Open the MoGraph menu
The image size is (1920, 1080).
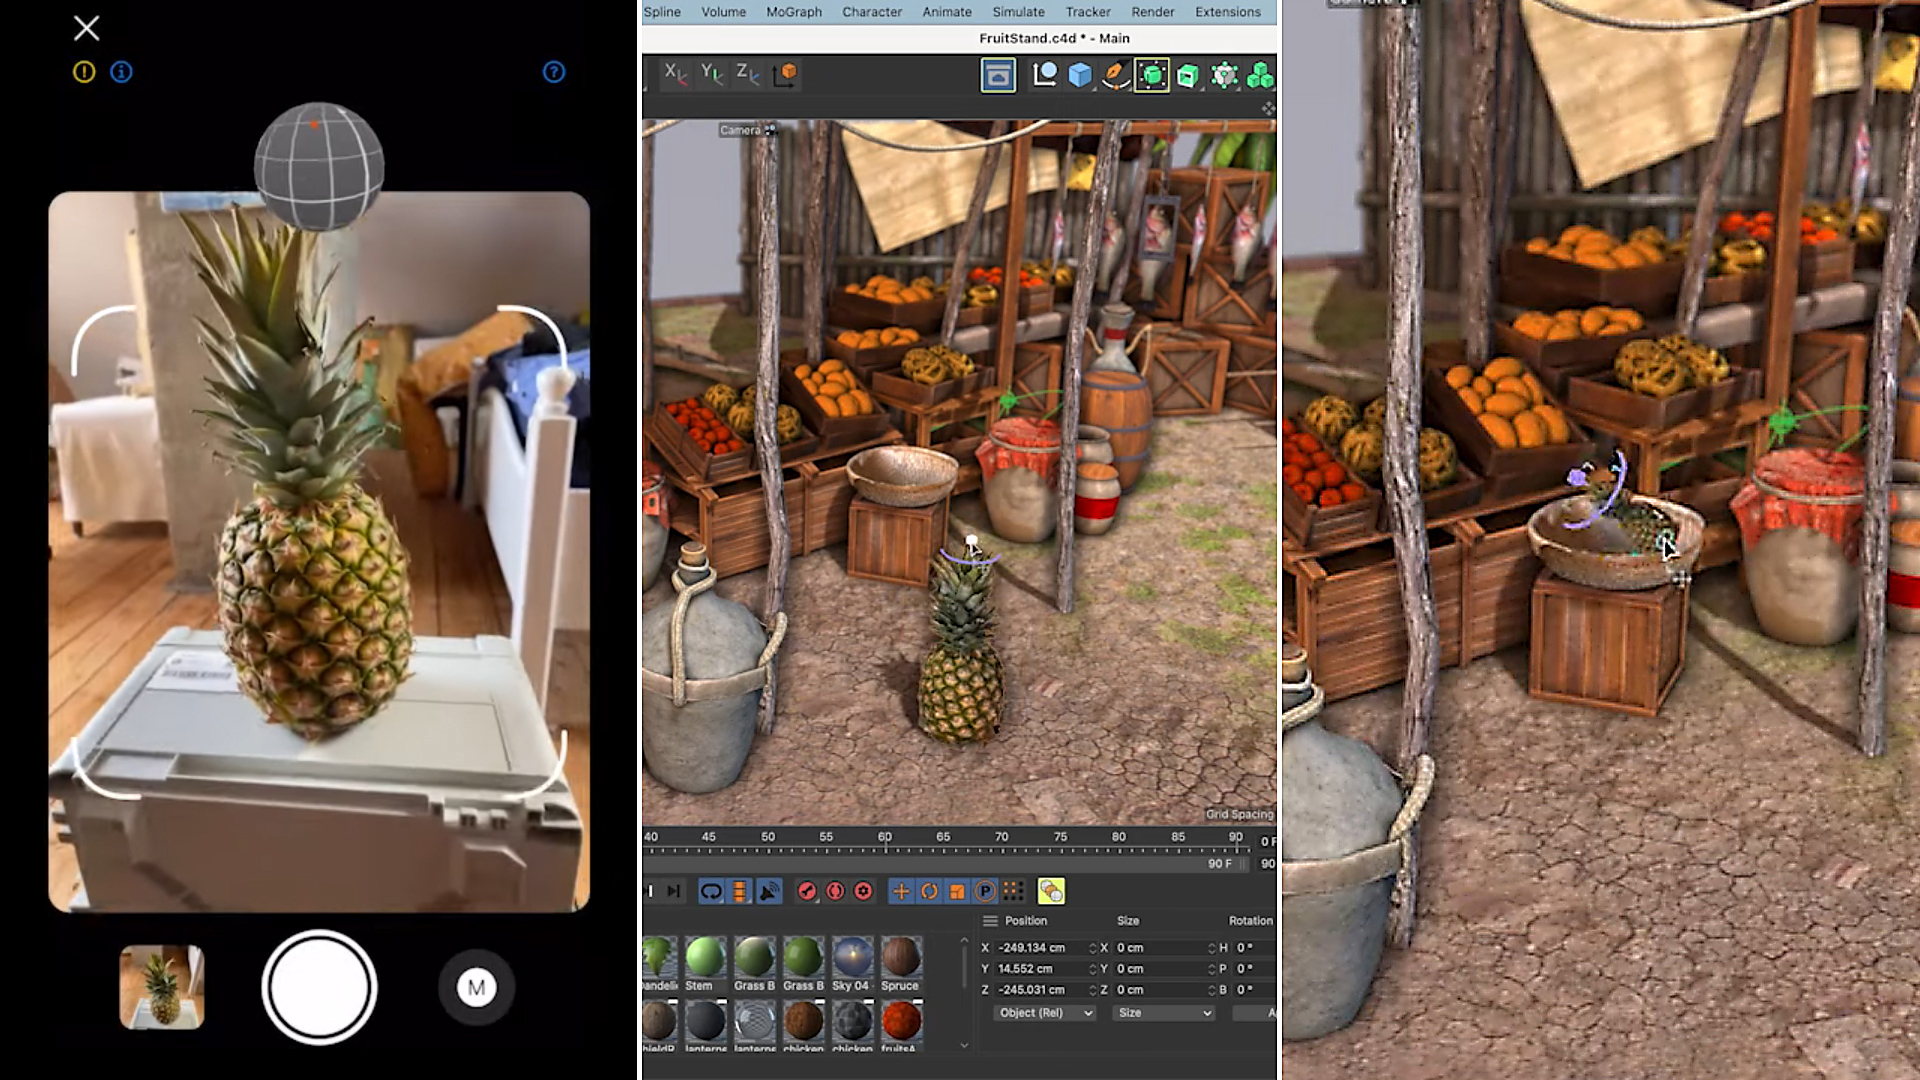pyautogui.click(x=795, y=12)
